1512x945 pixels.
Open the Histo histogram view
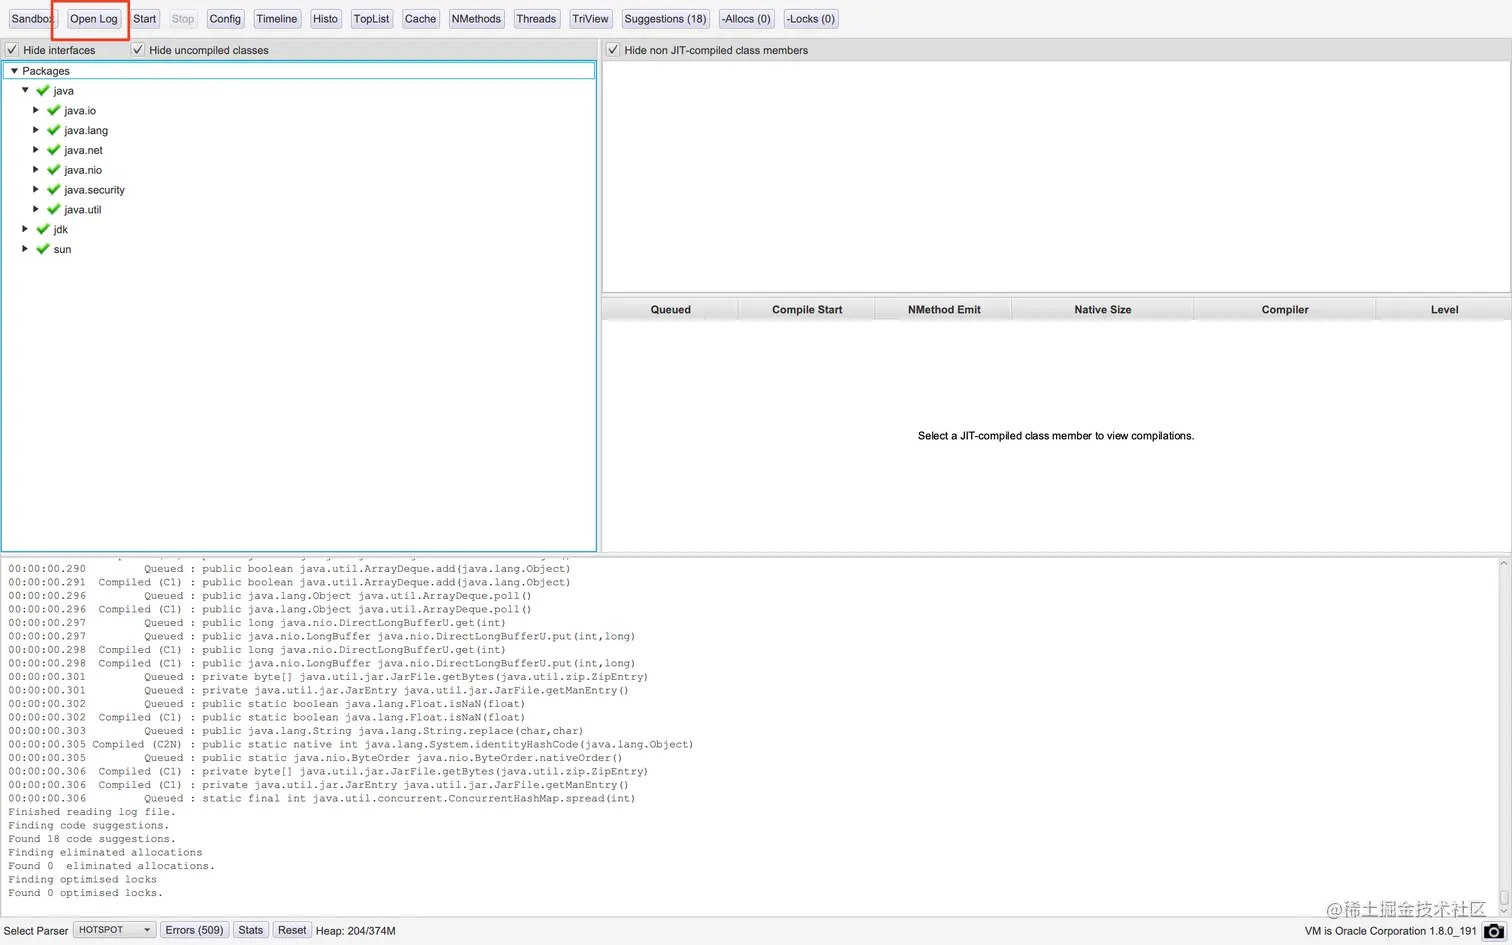[x=325, y=19]
